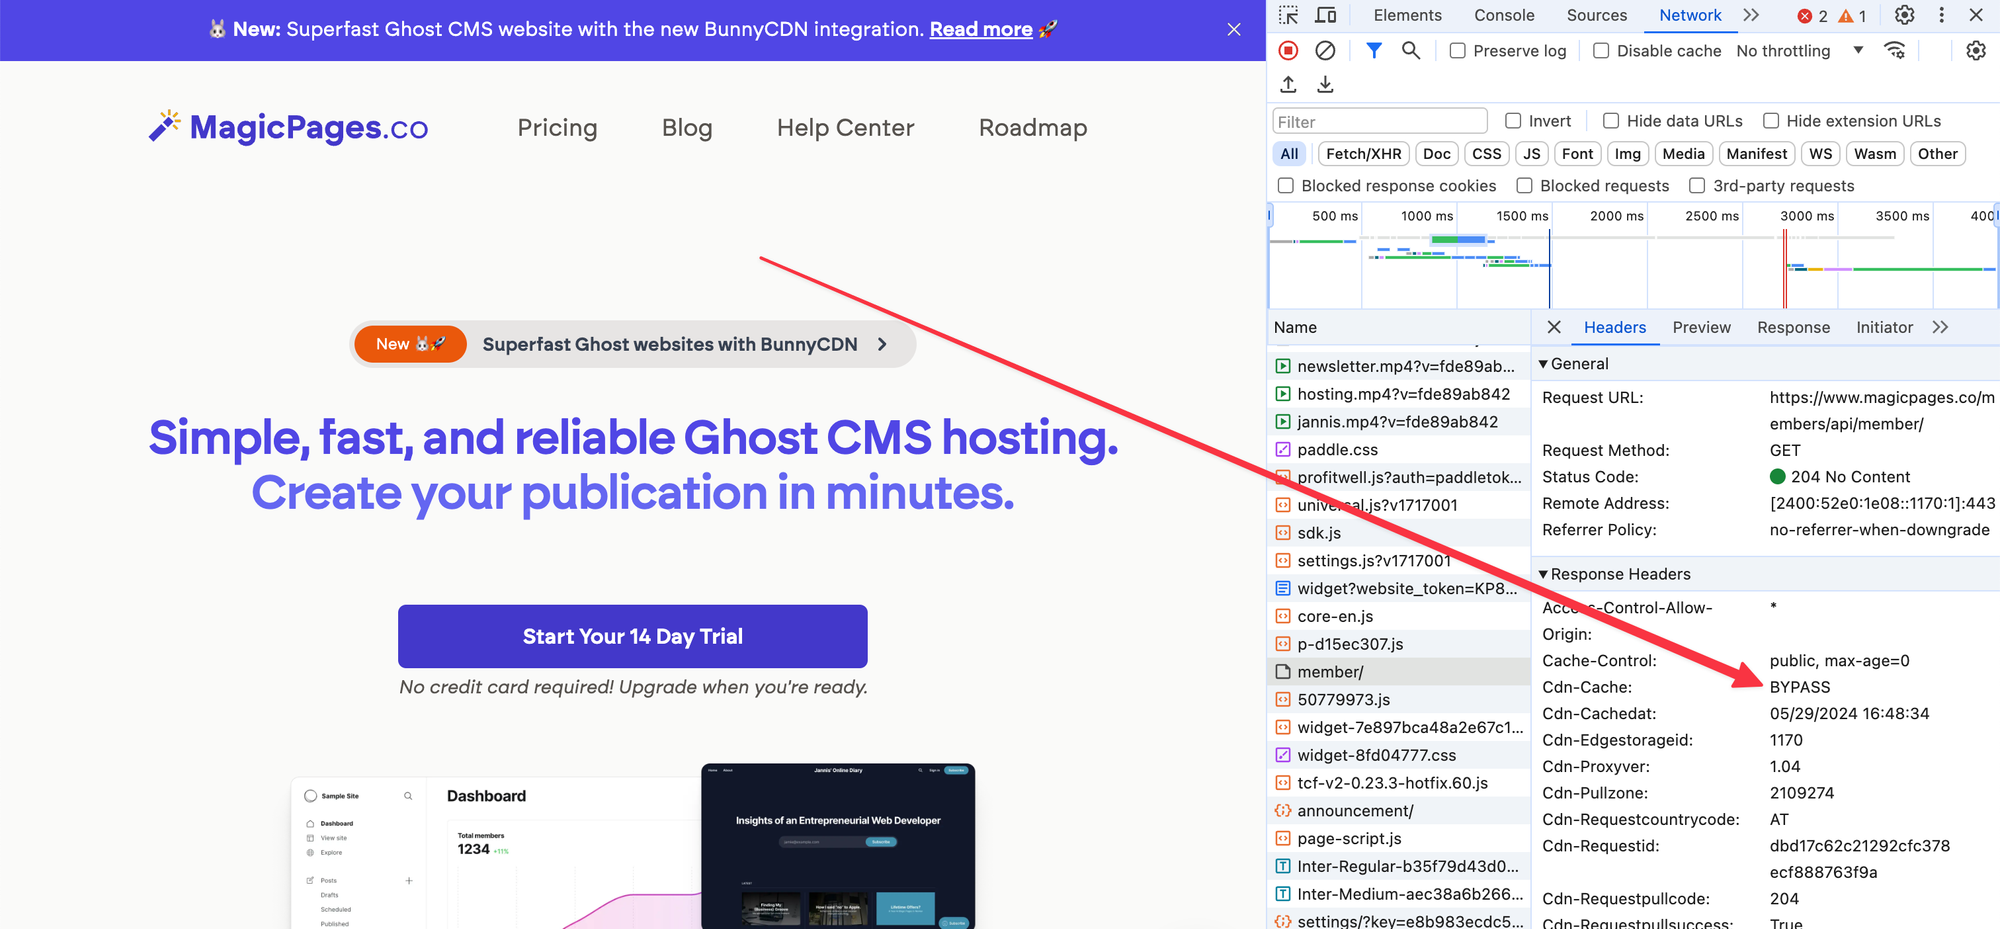This screenshot has width=2000, height=929.
Task: Click the stylesheet icon beside paddle.css
Action: (x=1283, y=450)
